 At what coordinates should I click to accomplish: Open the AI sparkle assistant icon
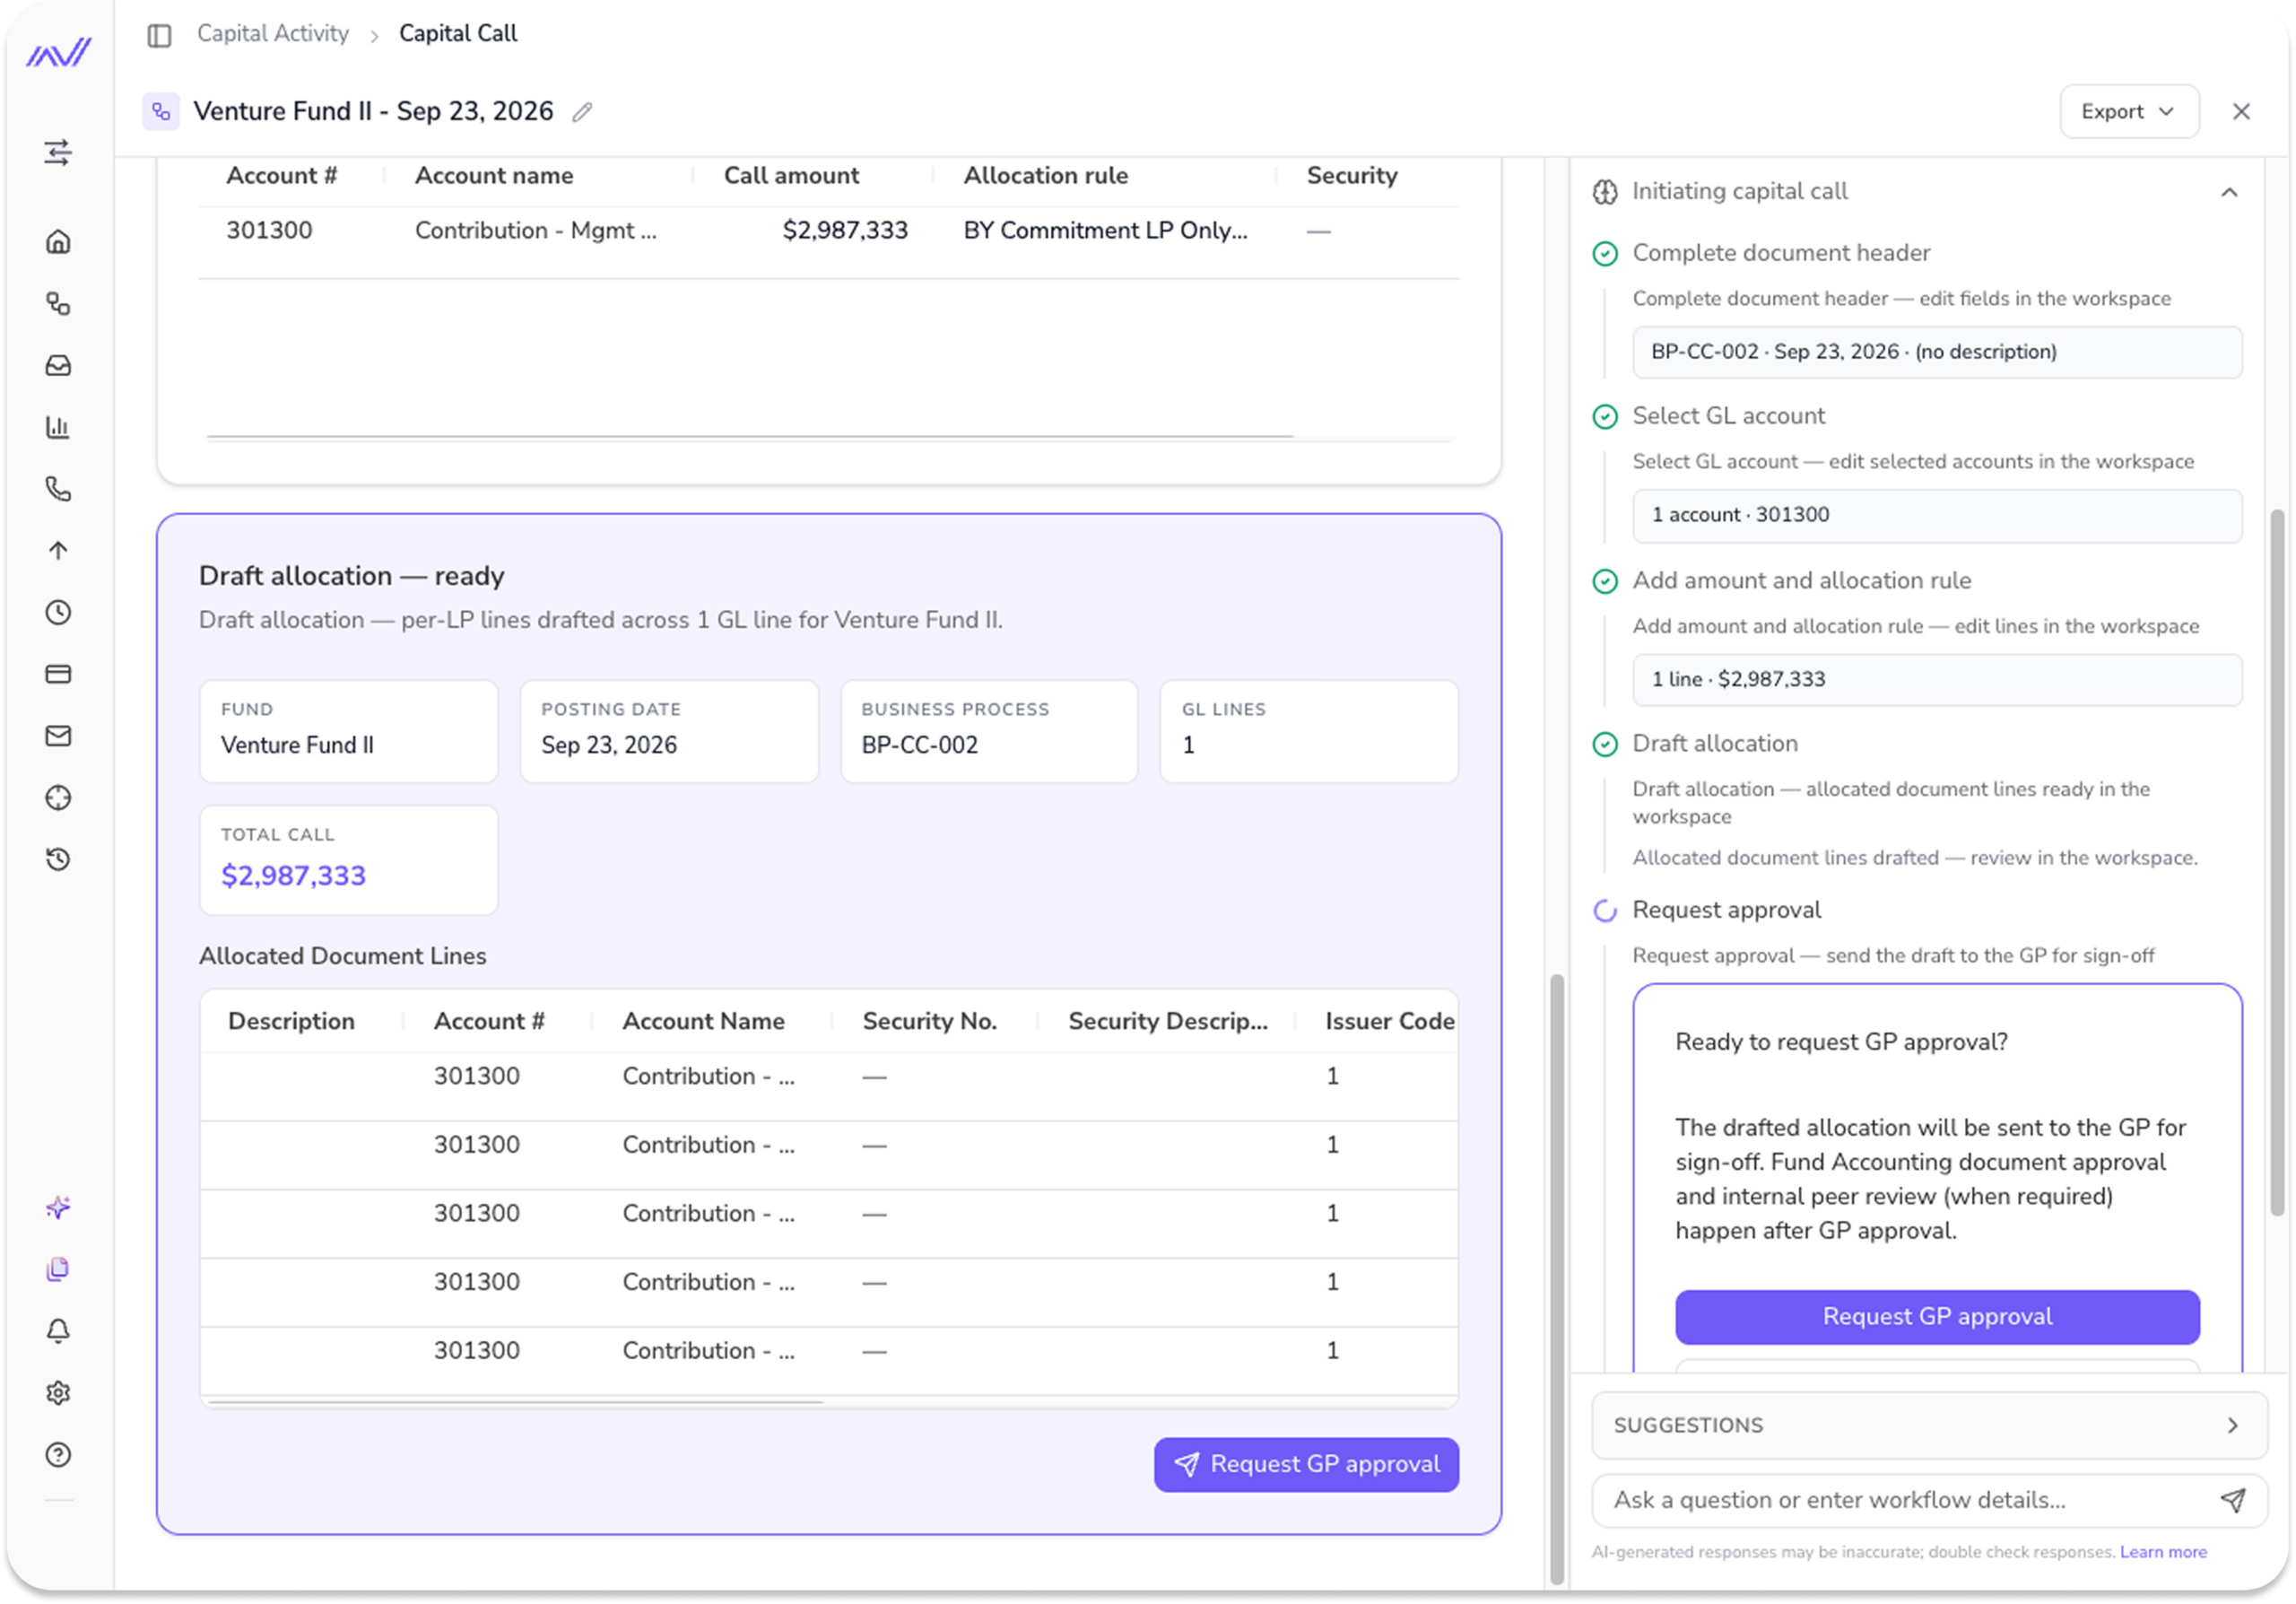(x=58, y=1207)
